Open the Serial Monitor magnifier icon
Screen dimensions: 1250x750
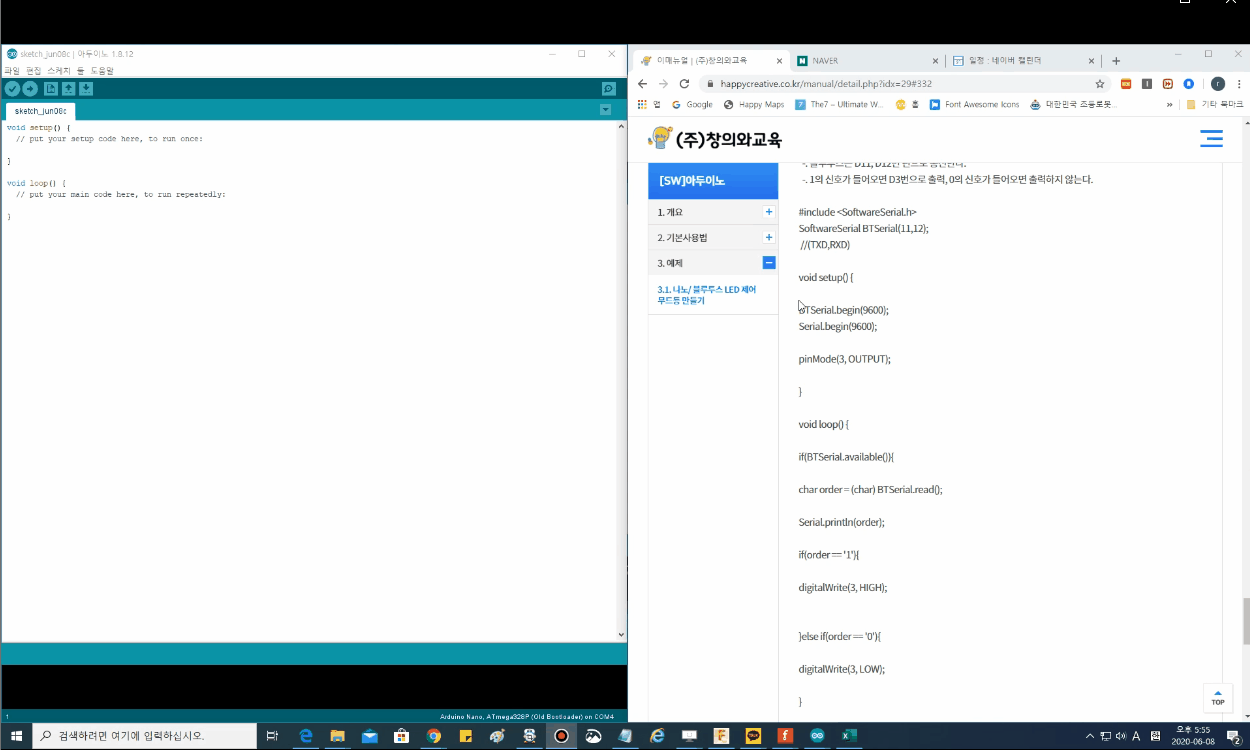click(x=608, y=89)
